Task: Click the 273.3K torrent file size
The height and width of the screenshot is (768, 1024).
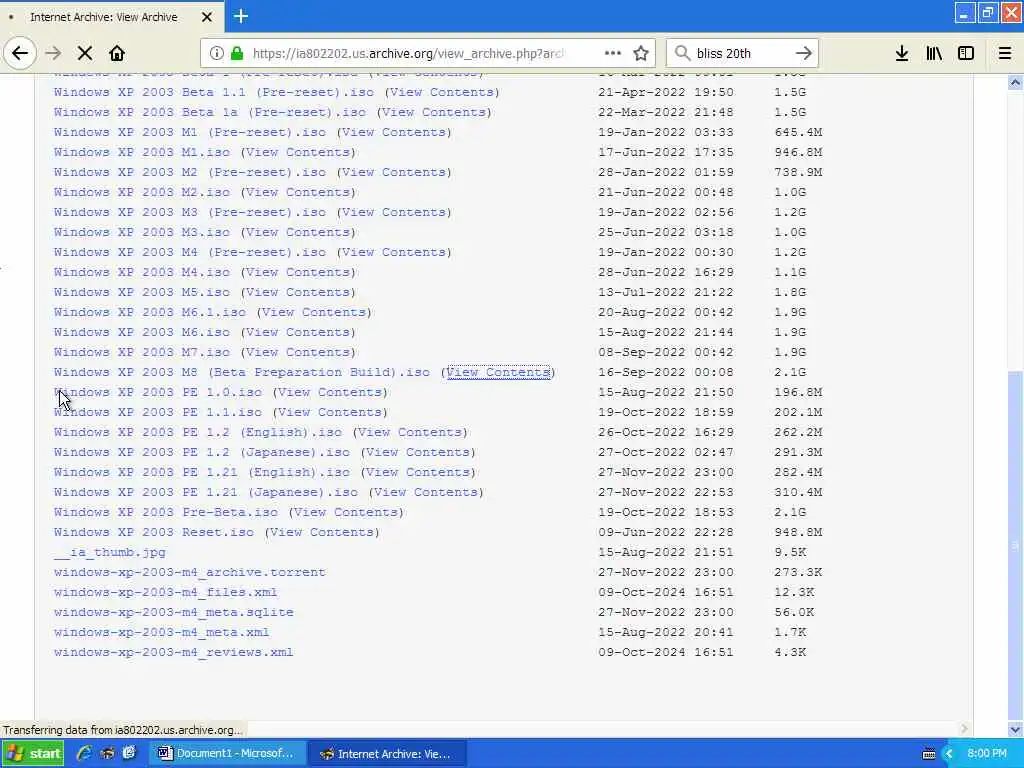Action: (x=798, y=572)
